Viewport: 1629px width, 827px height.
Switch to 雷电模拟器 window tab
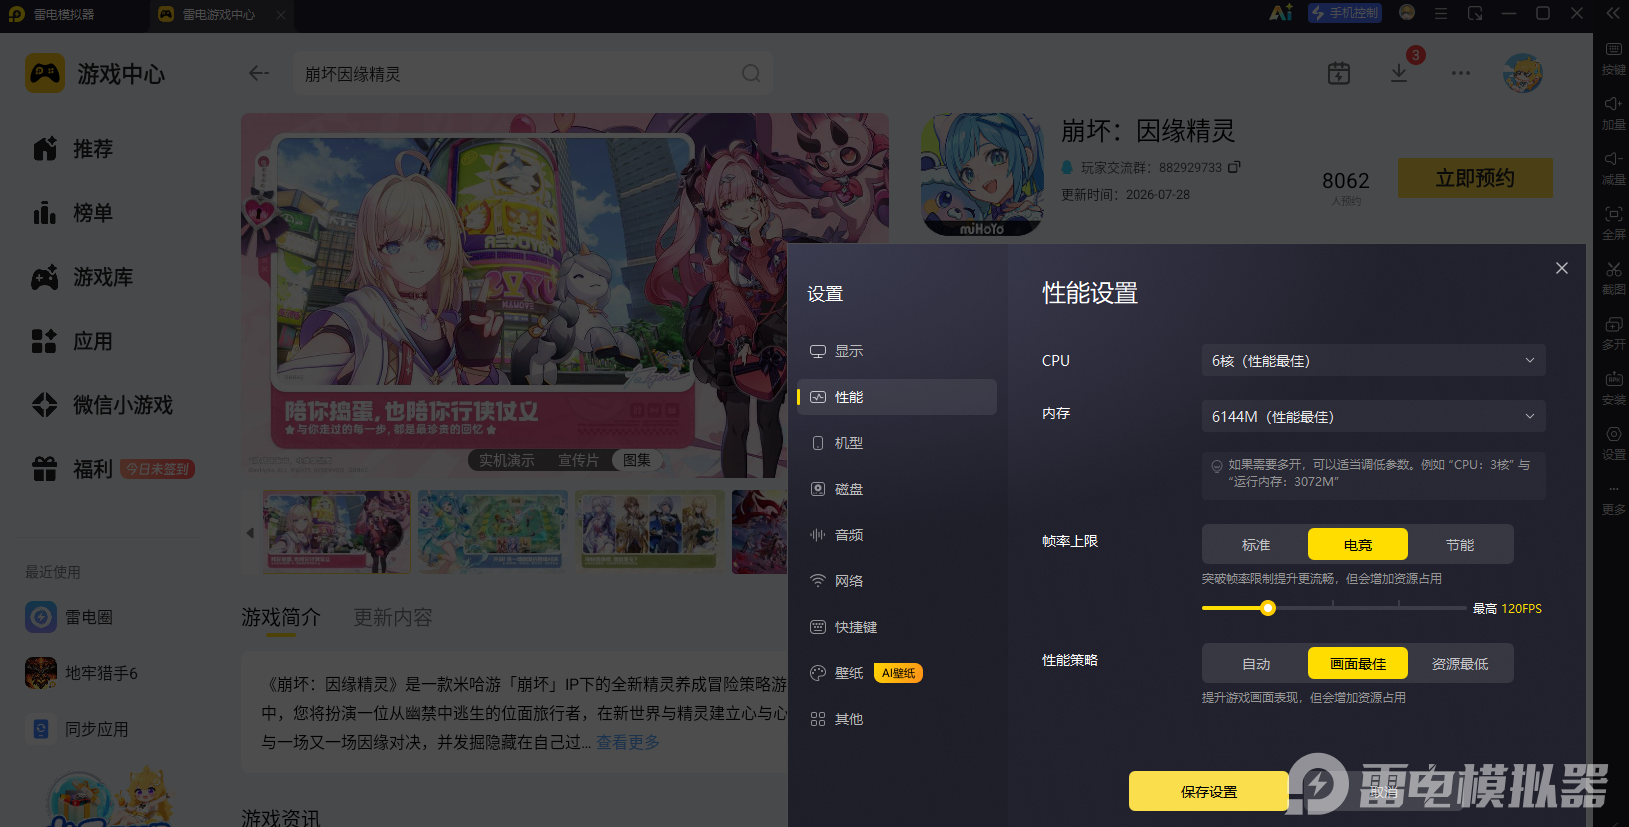pos(64,14)
